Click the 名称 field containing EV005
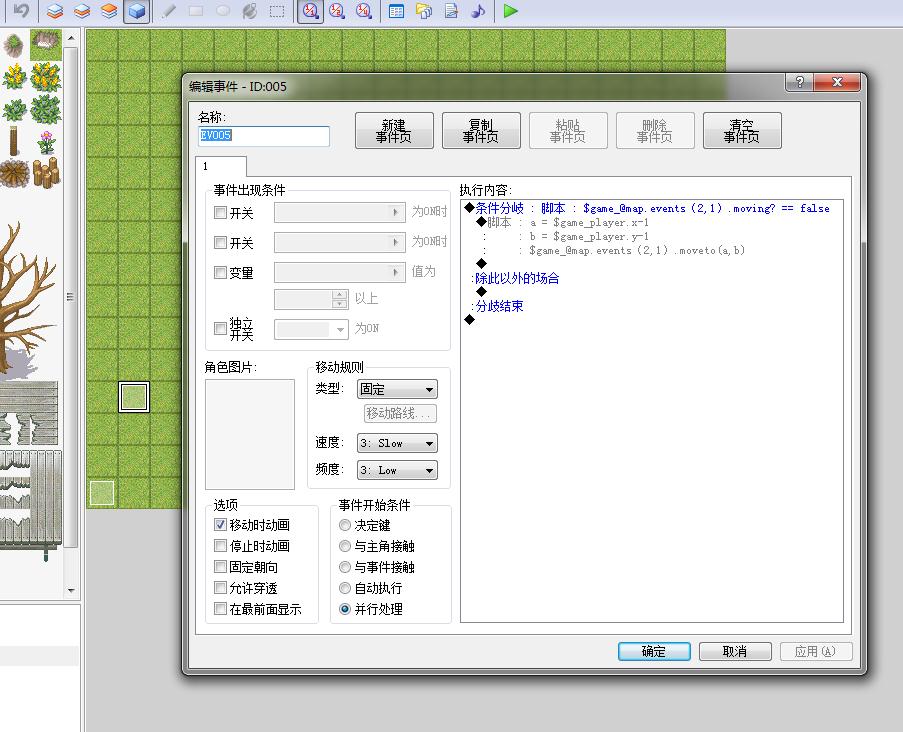 coord(264,136)
